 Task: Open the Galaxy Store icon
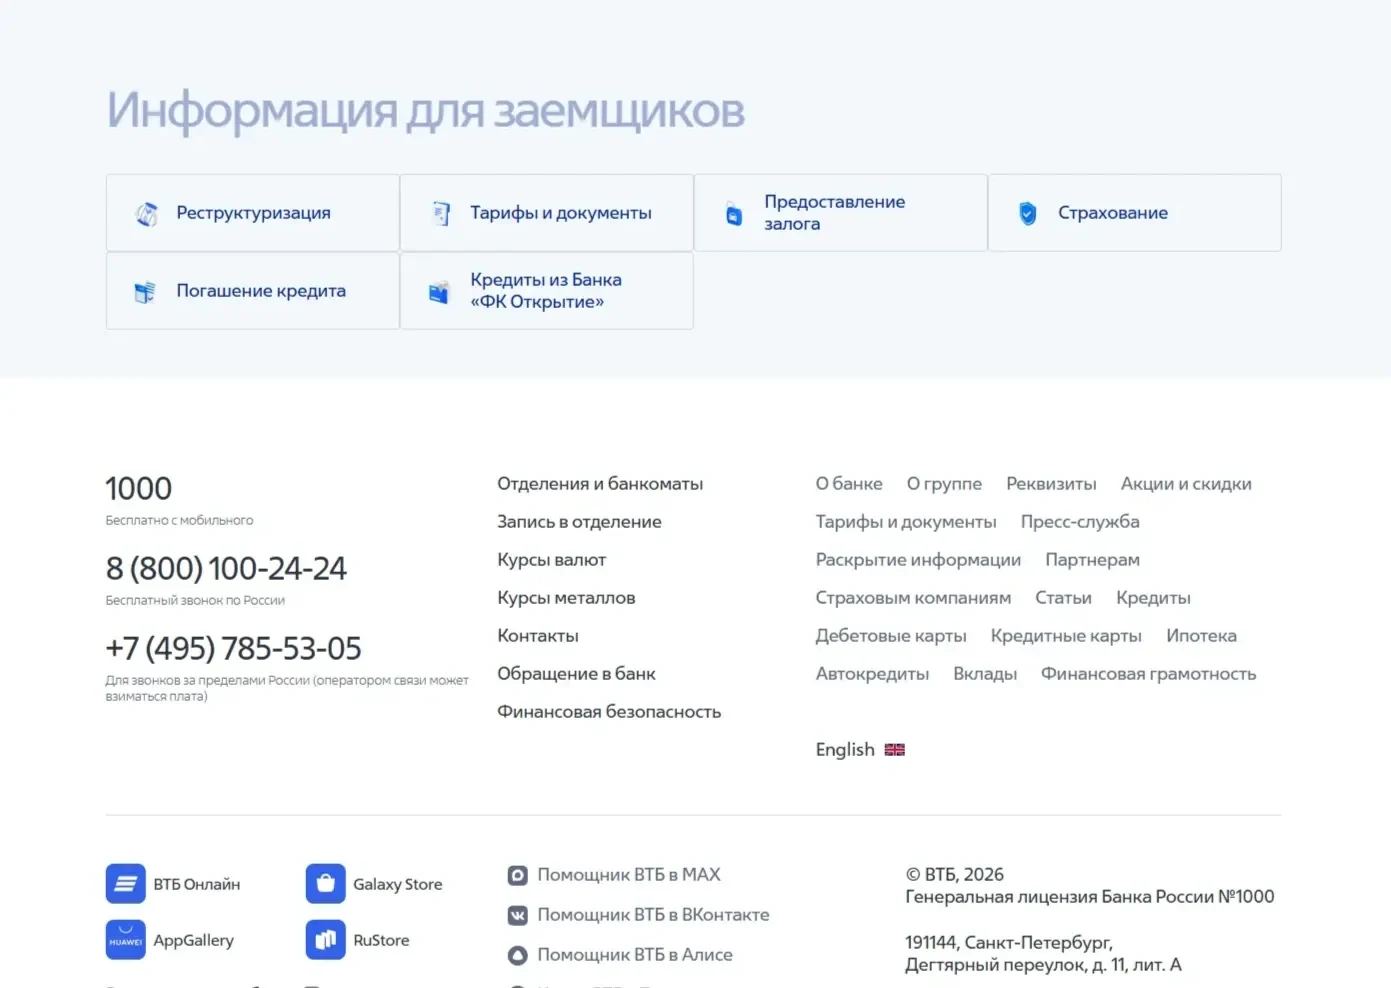tap(326, 884)
